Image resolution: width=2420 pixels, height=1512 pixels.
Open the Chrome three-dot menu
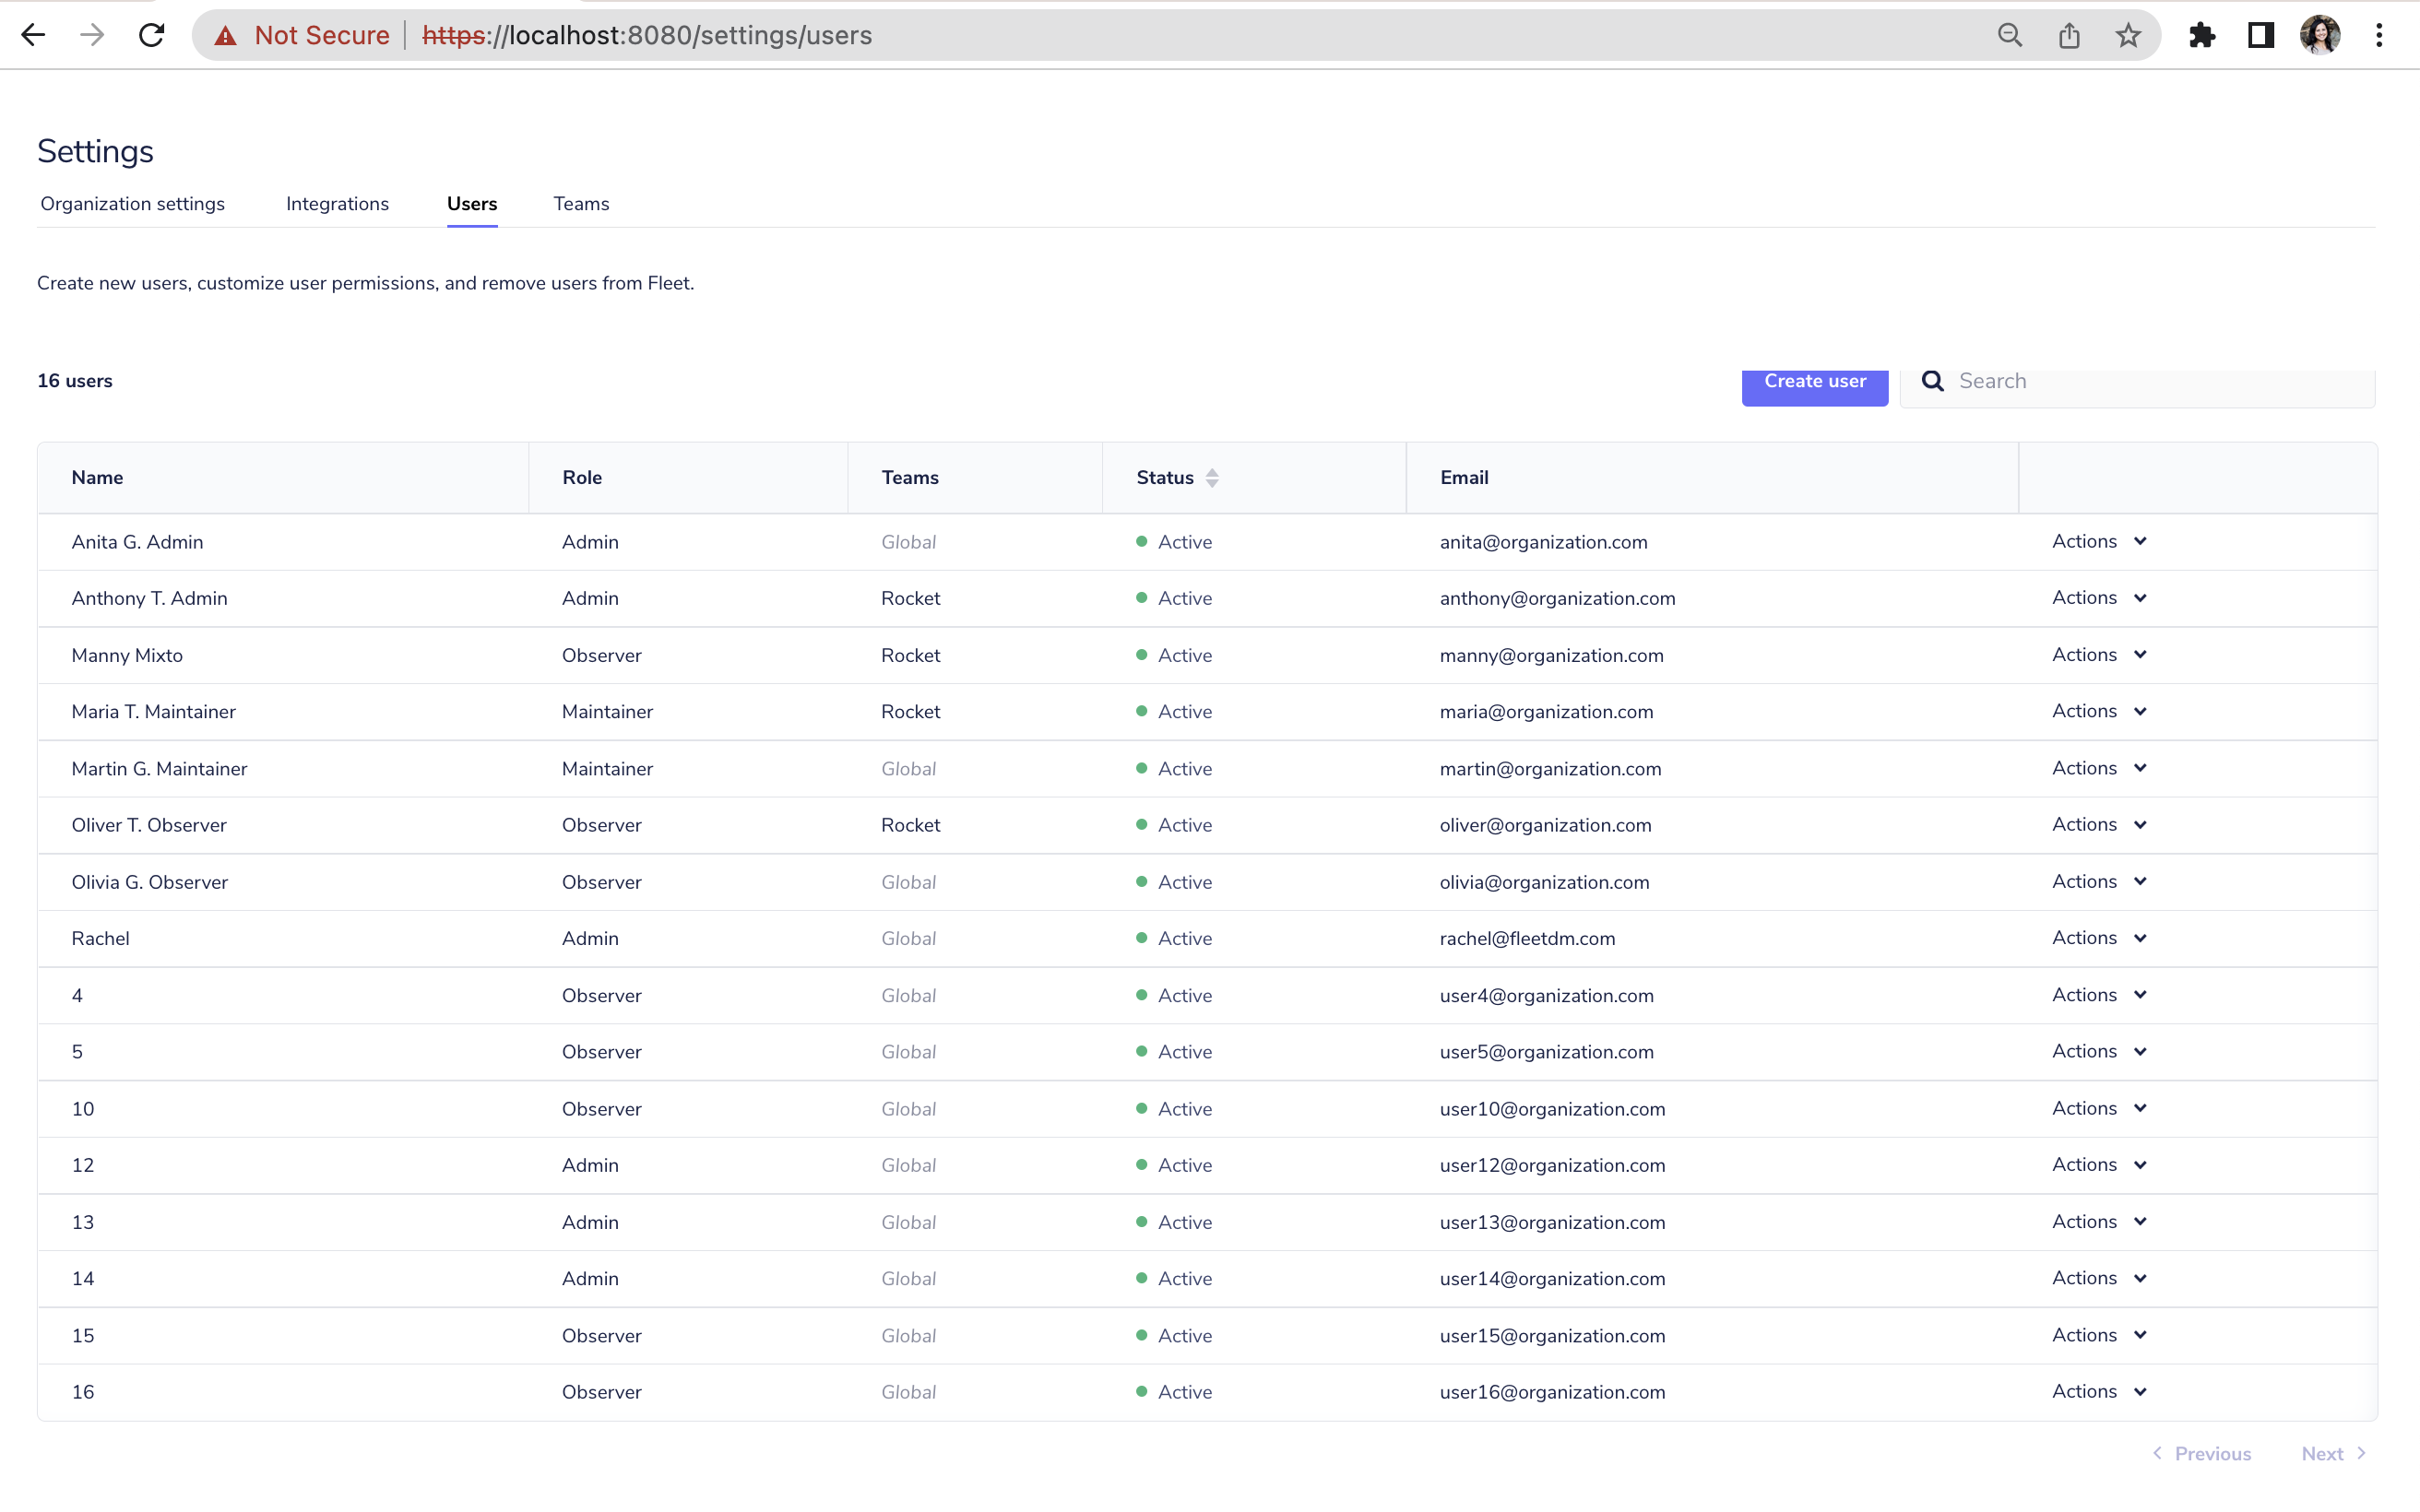[x=2380, y=35]
